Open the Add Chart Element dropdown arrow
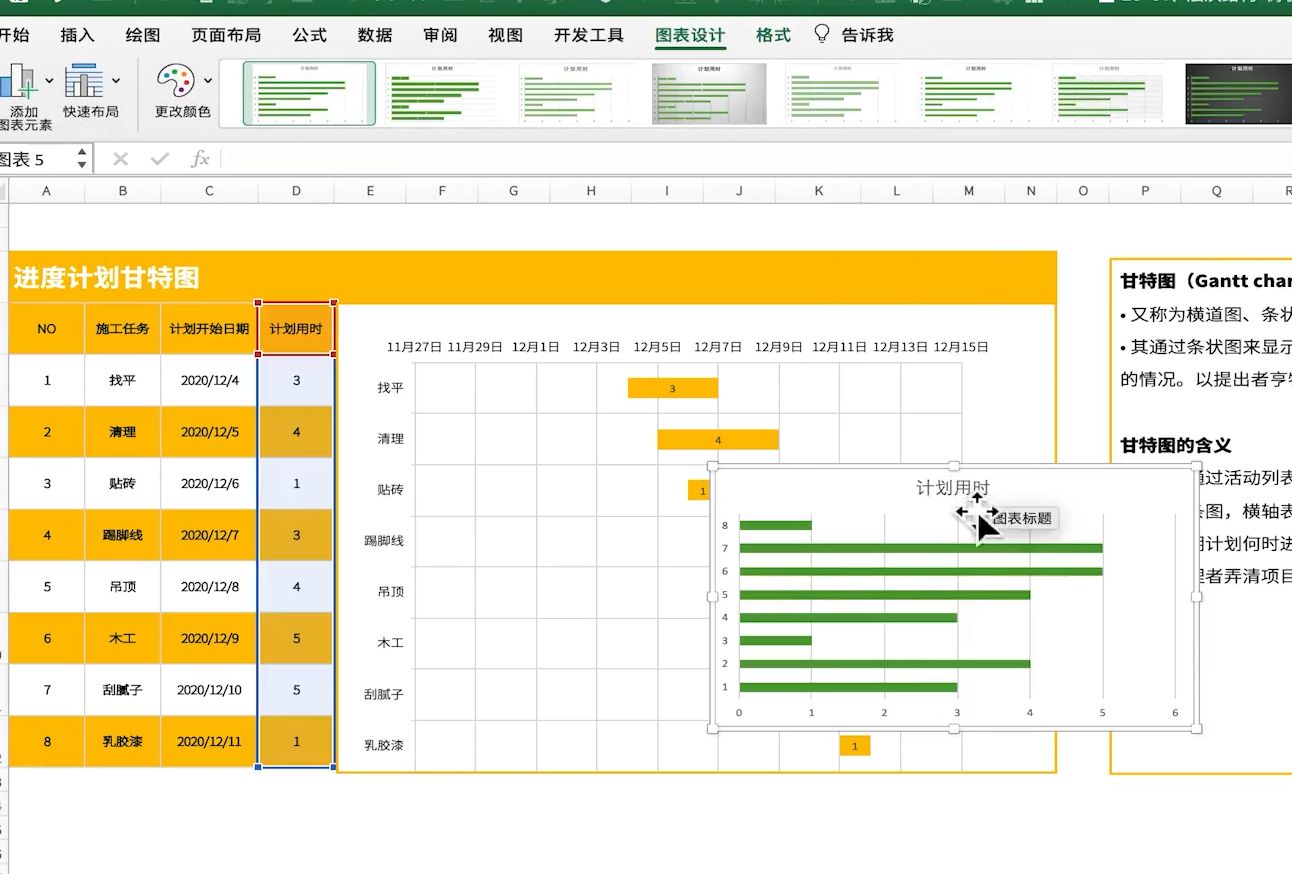Screen dimensions: 1292x874 click(x=48, y=81)
